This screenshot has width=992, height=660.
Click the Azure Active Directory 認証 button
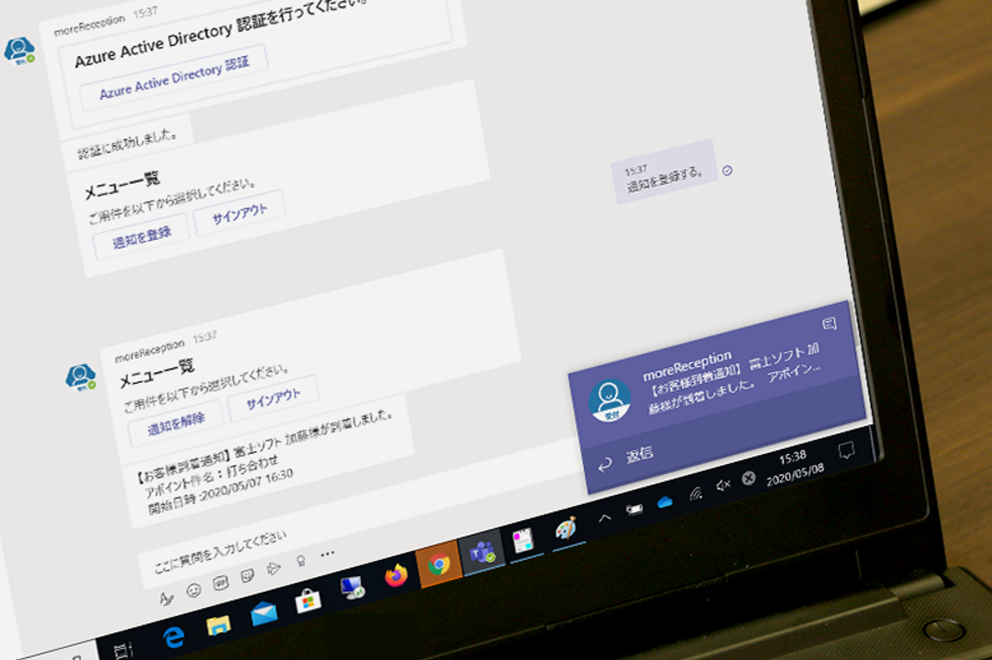pos(174,79)
